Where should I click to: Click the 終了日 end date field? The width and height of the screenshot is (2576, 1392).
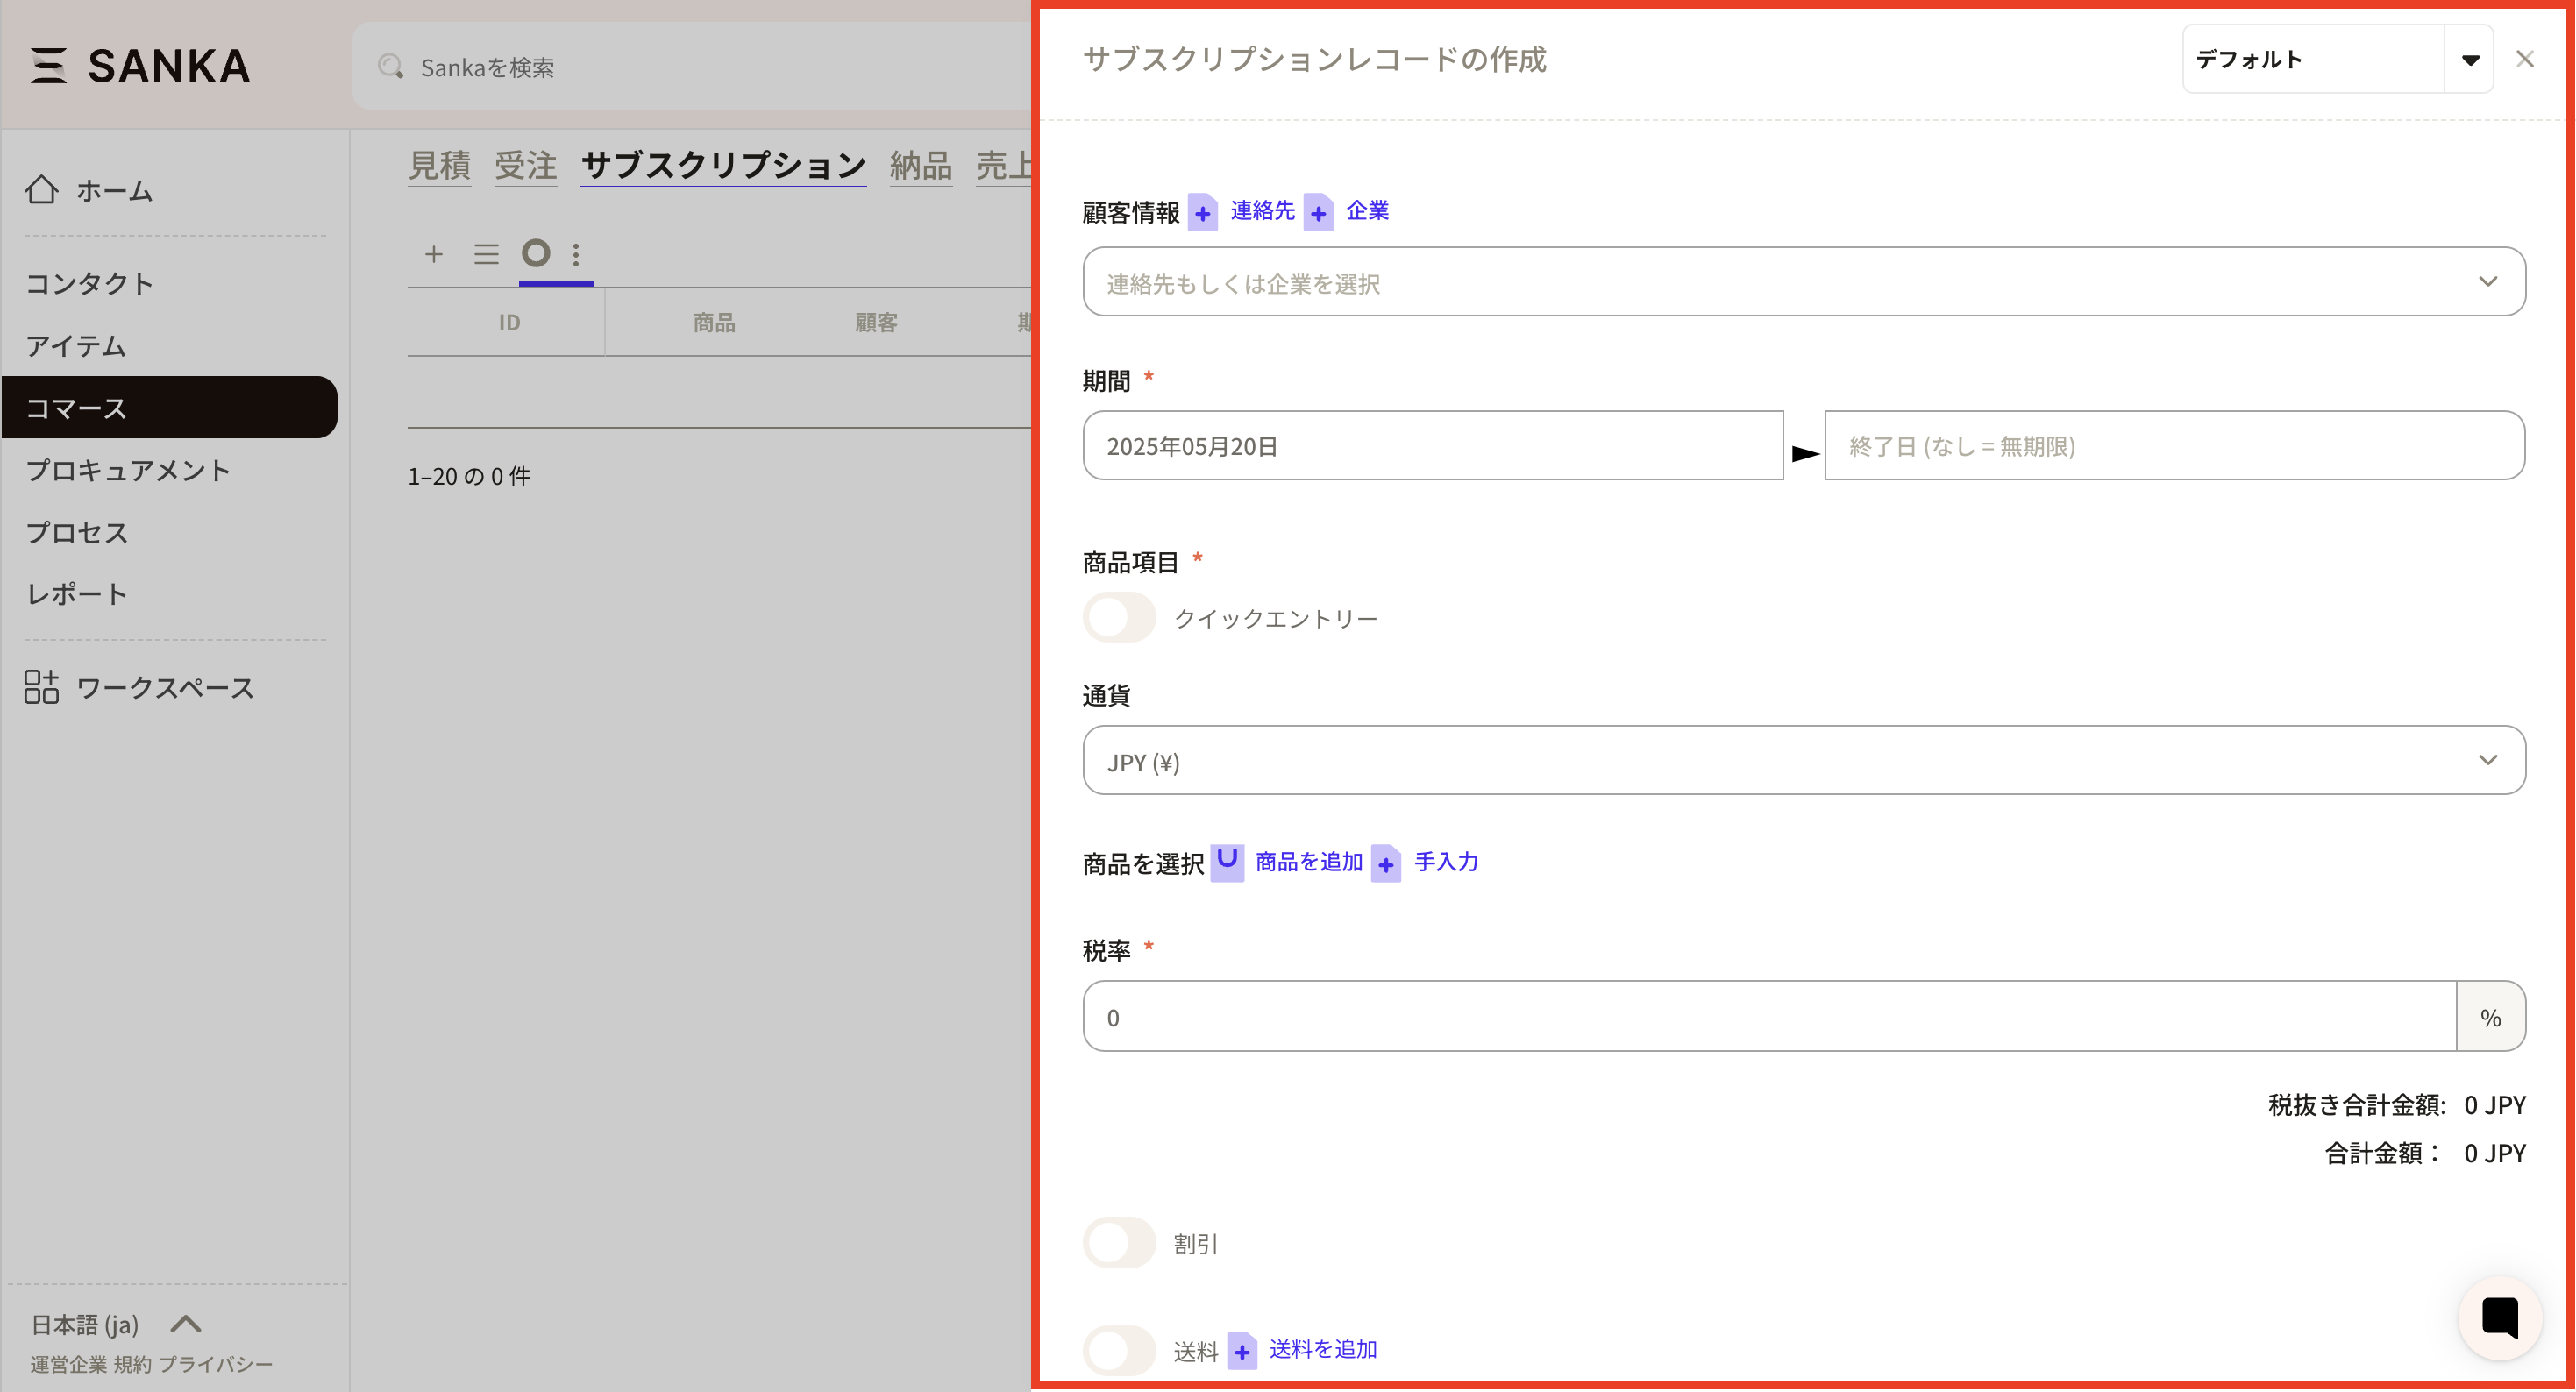coord(2173,446)
